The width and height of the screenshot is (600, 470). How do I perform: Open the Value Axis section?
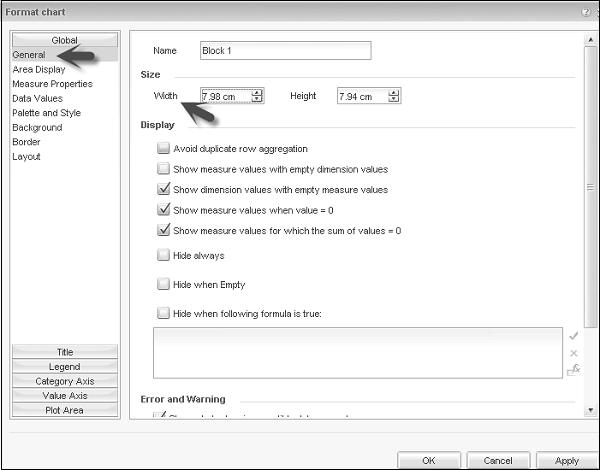65,395
